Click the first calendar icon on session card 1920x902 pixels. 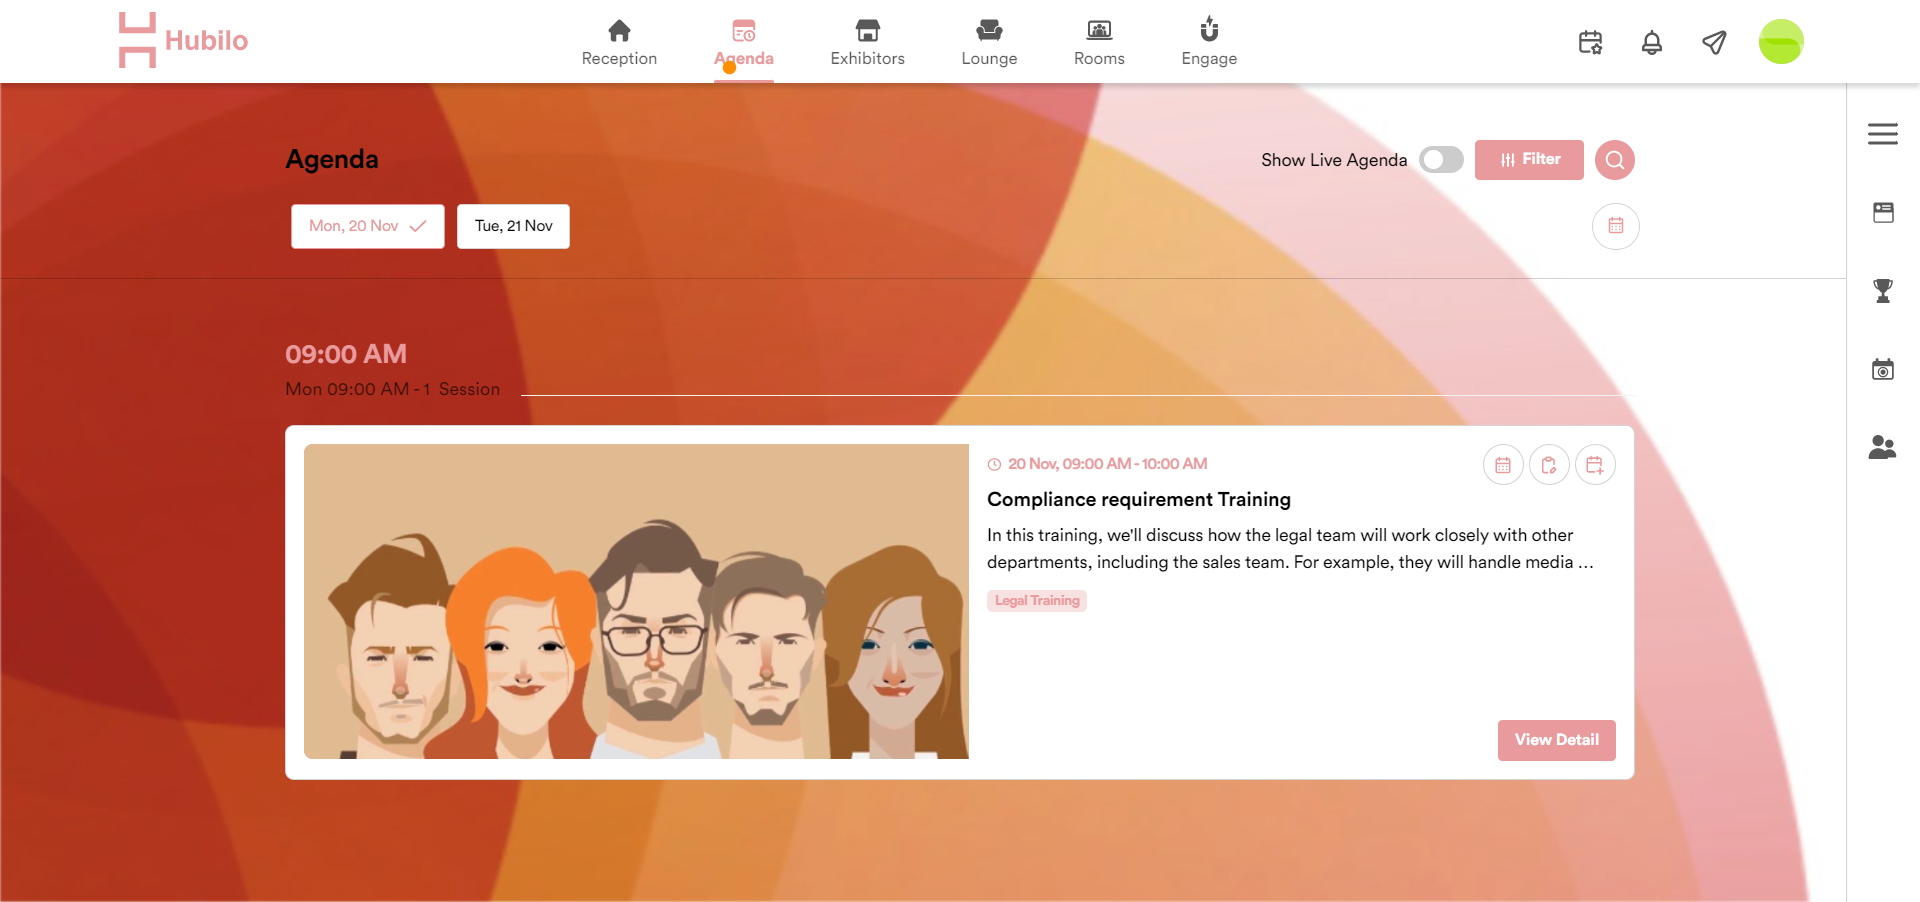1503,465
